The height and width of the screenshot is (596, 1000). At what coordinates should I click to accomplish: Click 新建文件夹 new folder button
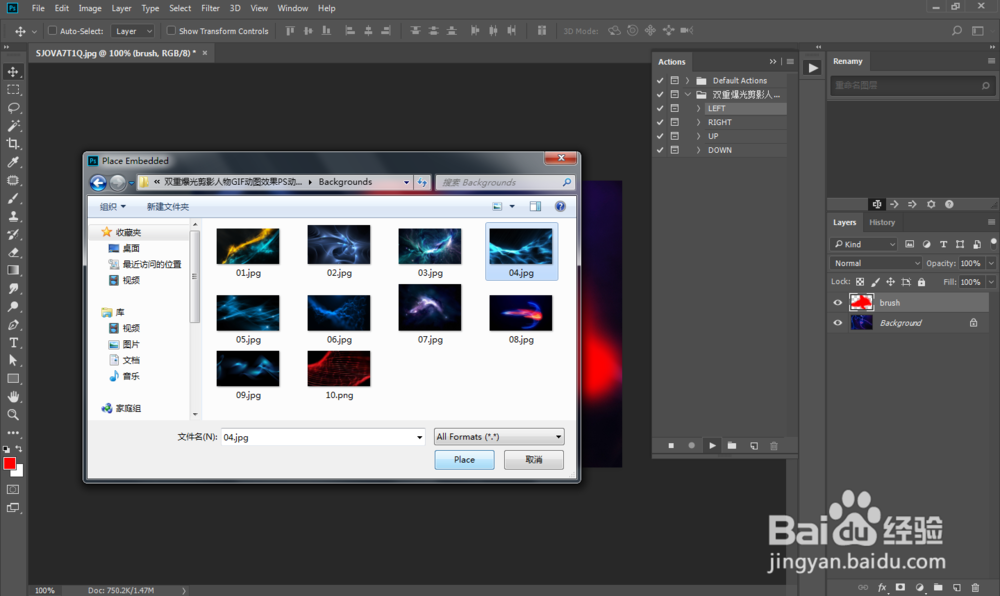[x=168, y=207]
